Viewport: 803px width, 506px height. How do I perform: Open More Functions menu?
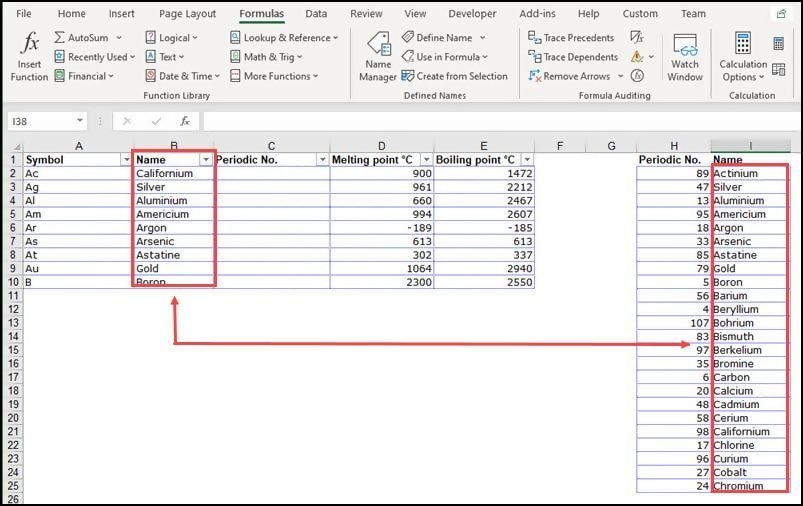pos(274,76)
